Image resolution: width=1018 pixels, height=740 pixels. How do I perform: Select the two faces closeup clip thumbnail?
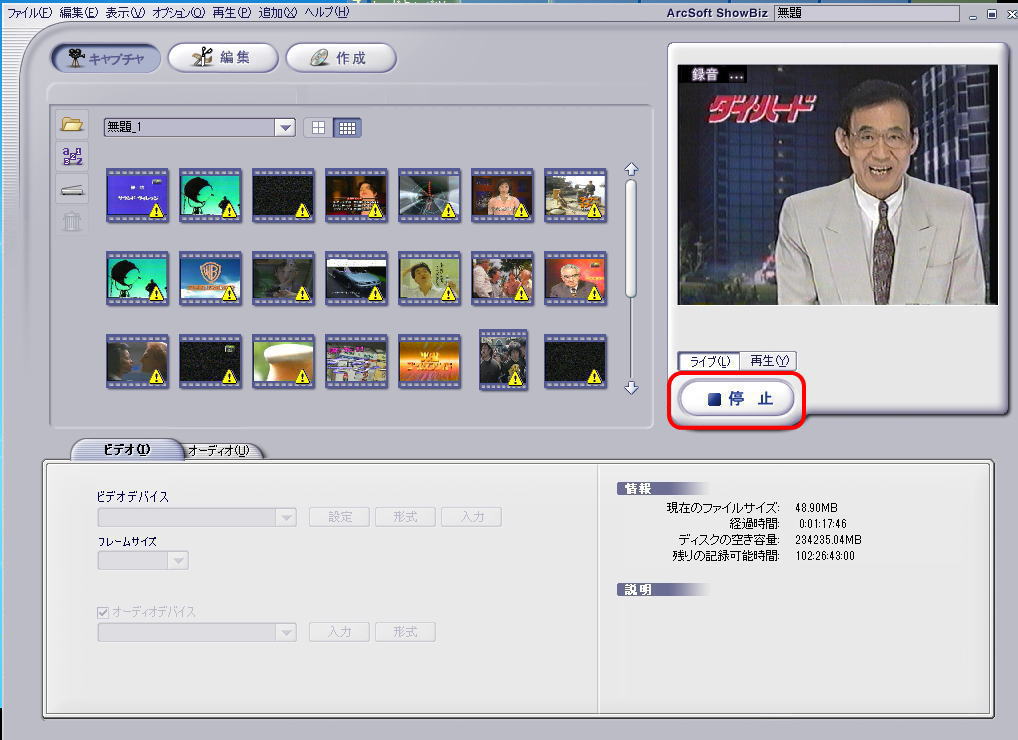point(137,362)
